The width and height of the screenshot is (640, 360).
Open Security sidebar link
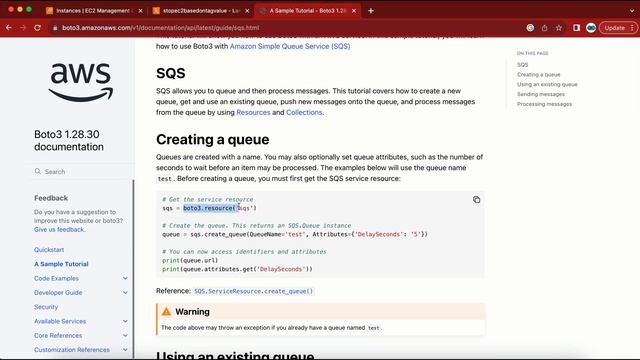pyautogui.click(x=46, y=307)
